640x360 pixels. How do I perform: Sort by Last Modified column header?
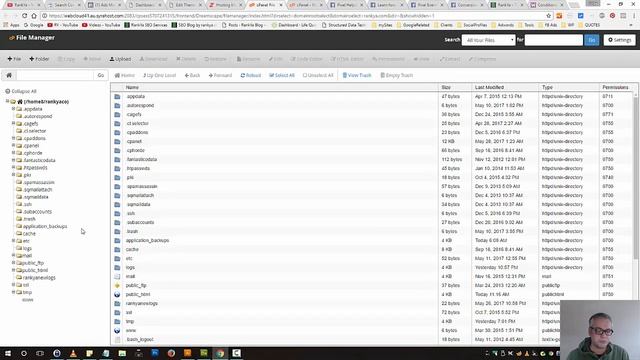click(489, 87)
